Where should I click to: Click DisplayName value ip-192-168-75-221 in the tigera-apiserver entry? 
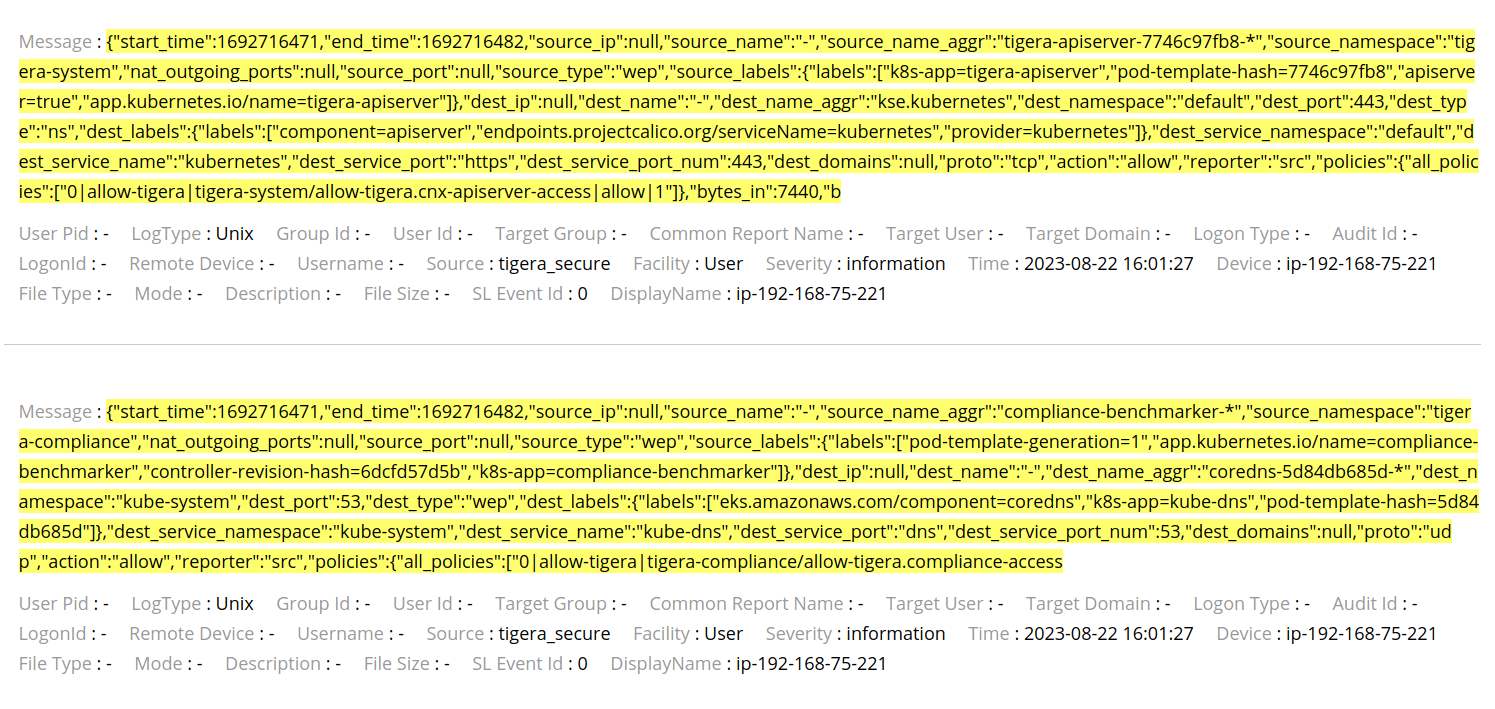811,294
